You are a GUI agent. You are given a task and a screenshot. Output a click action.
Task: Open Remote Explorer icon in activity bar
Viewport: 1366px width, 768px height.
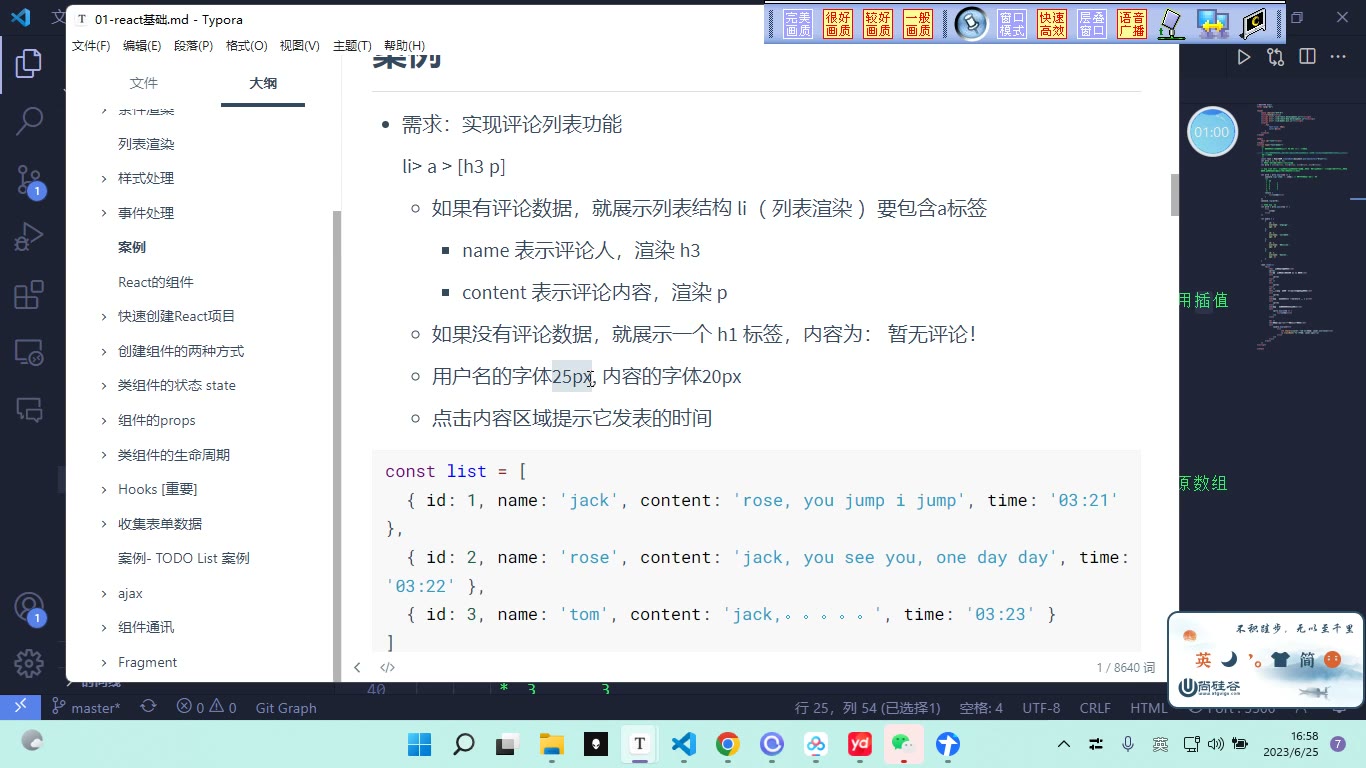pyautogui.click(x=29, y=352)
